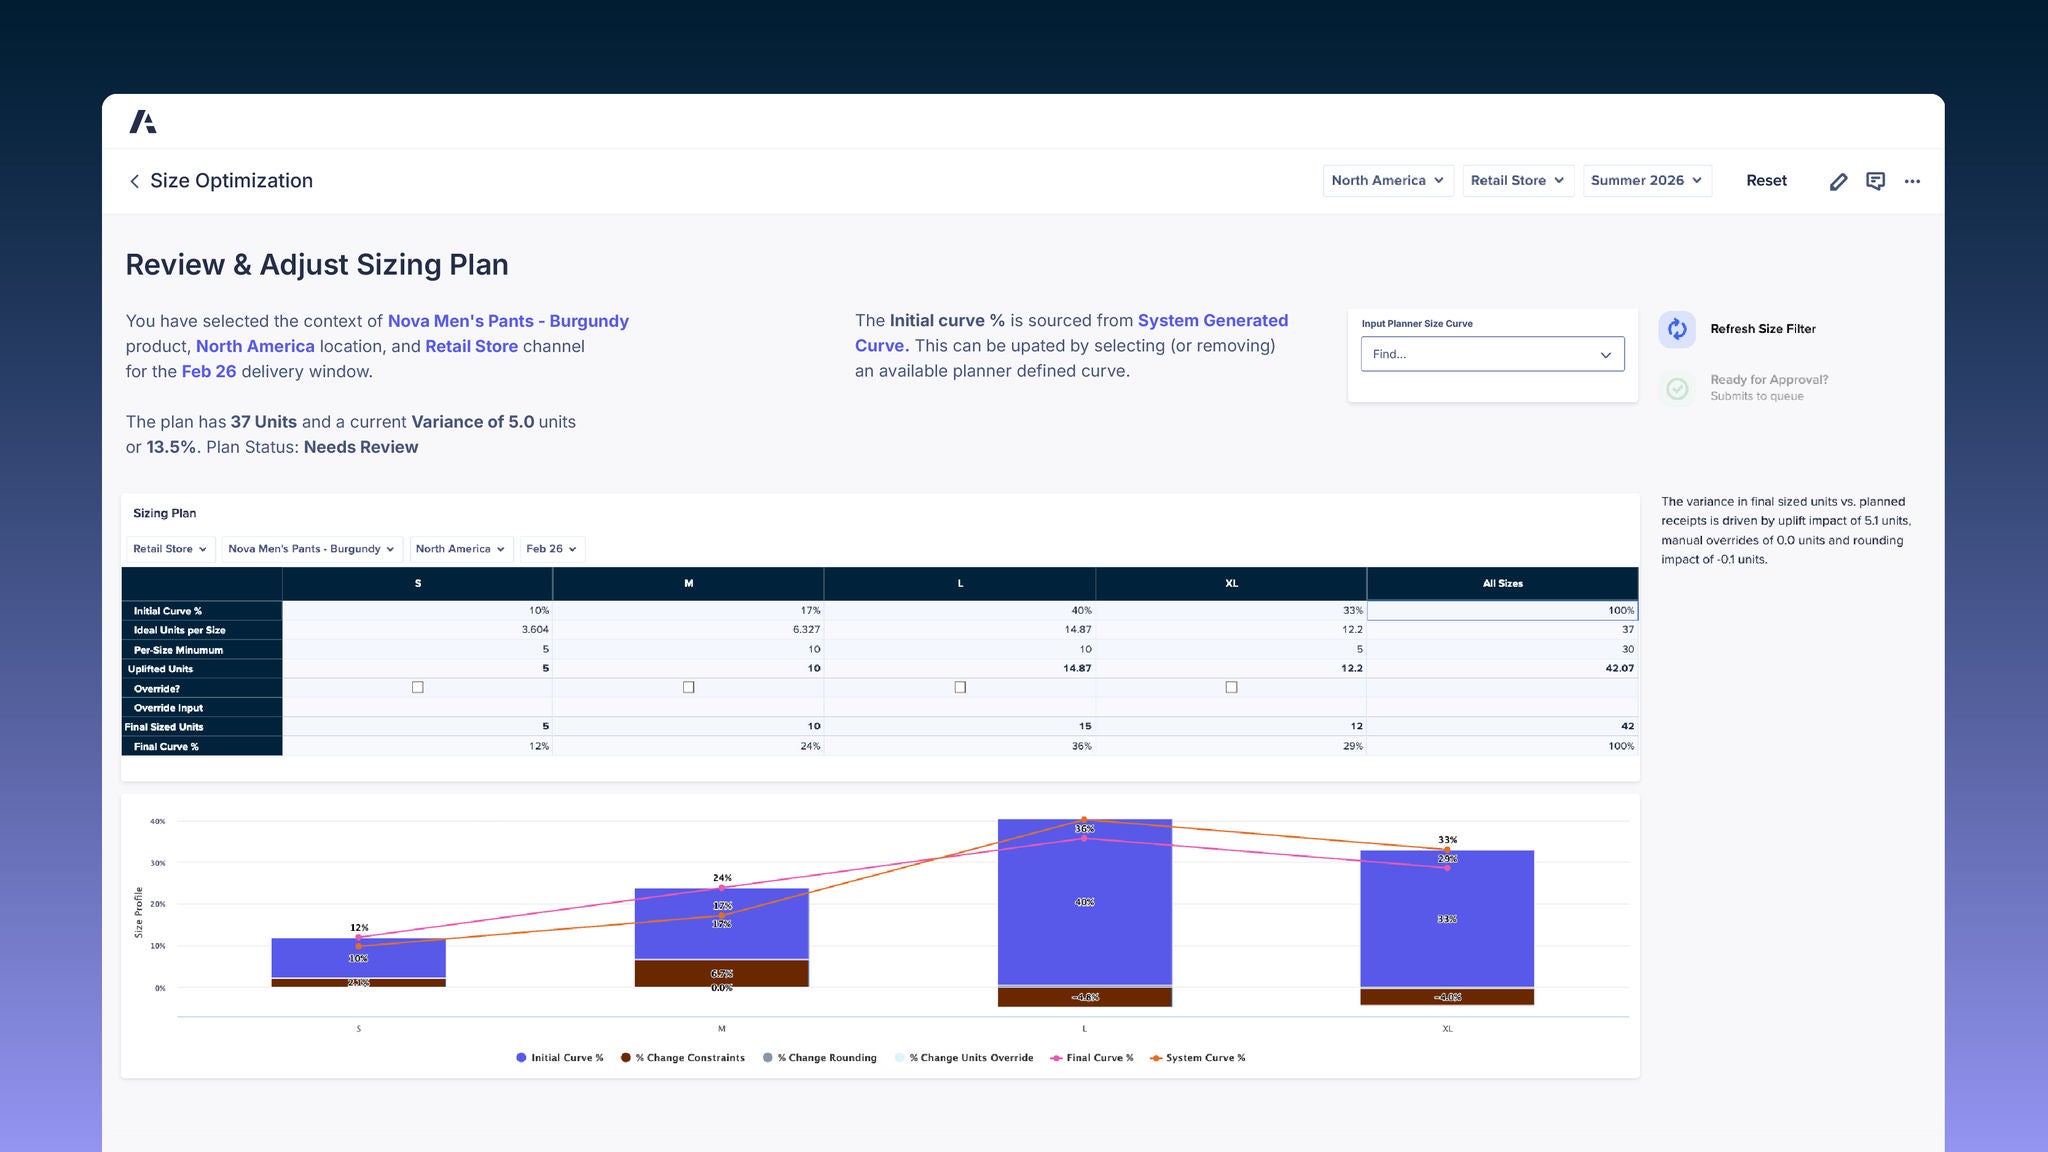
Task: Open the Summer 2026 season dropdown
Action: (x=1647, y=181)
